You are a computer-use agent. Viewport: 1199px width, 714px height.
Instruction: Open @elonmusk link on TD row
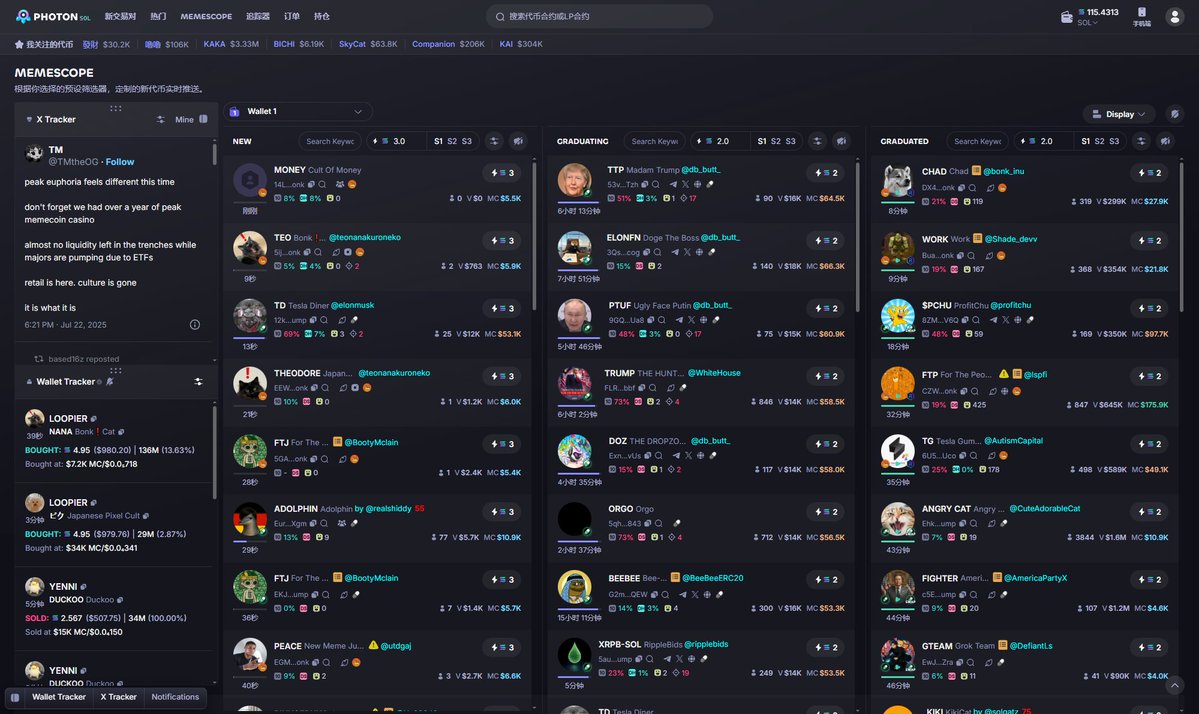[352, 305]
